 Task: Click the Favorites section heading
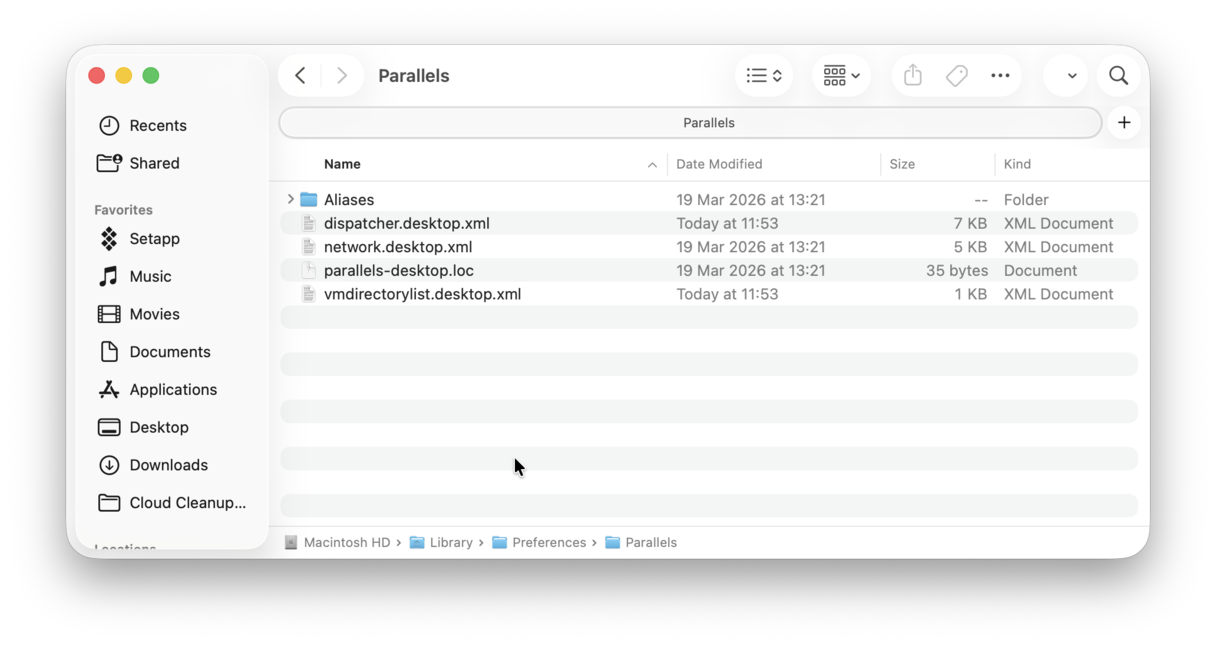point(123,210)
